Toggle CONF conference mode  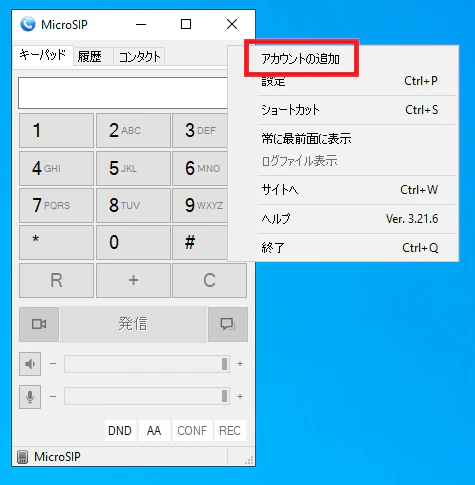(x=192, y=431)
